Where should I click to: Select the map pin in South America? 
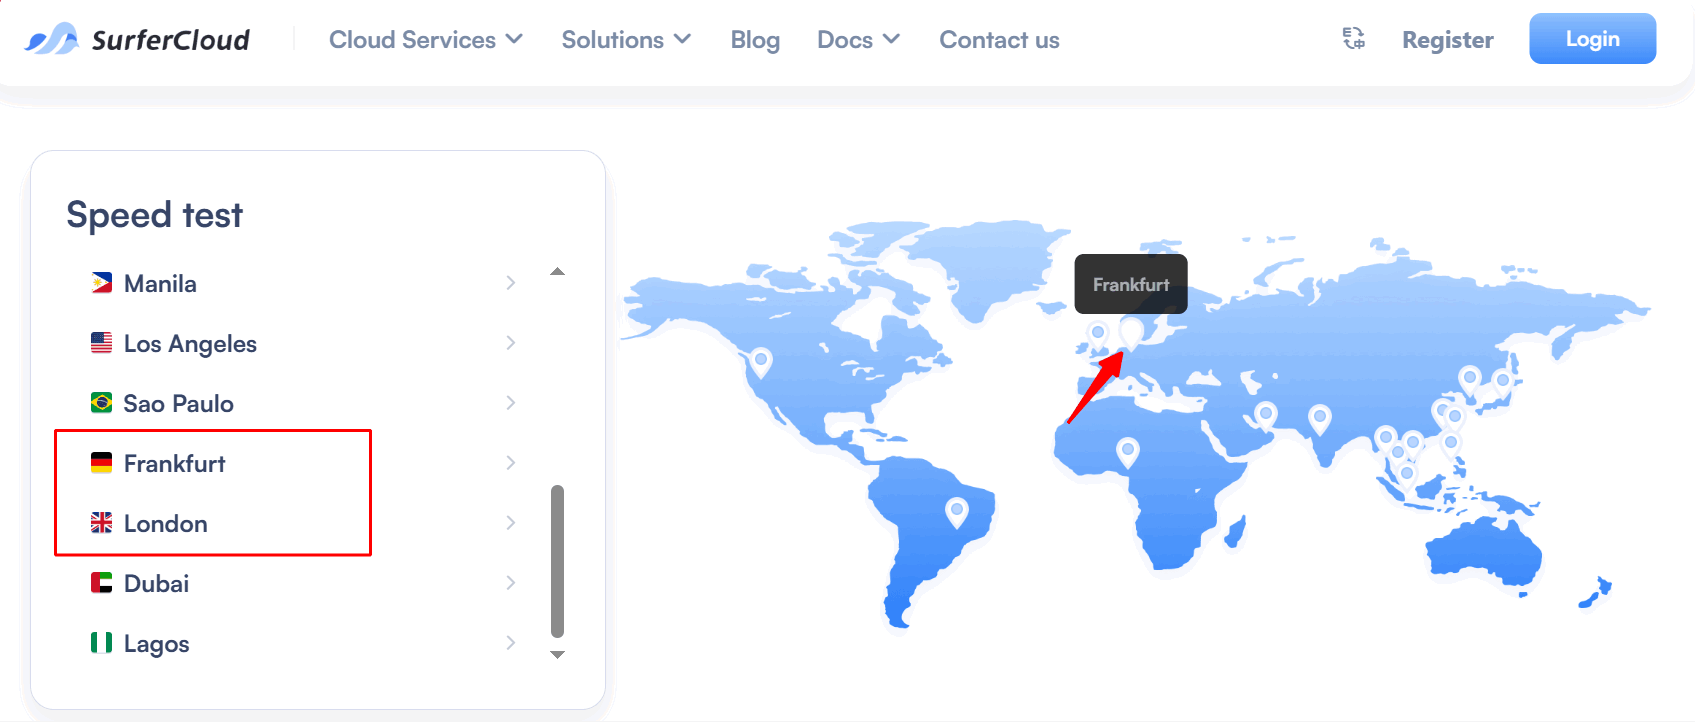click(x=957, y=511)
